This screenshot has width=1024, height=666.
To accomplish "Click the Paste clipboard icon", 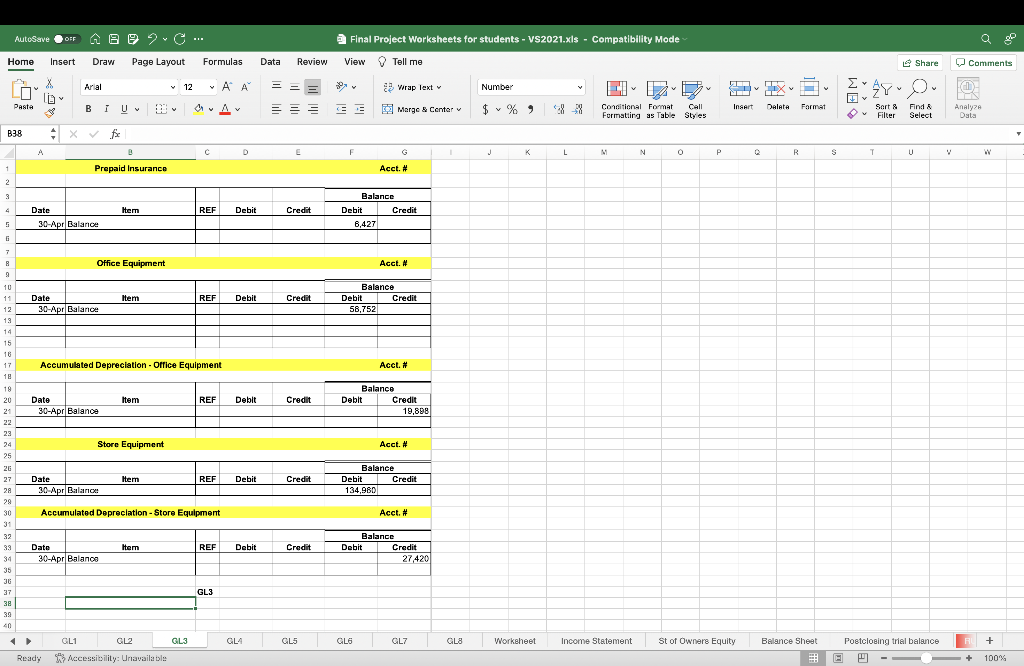I will pos(22,91).
